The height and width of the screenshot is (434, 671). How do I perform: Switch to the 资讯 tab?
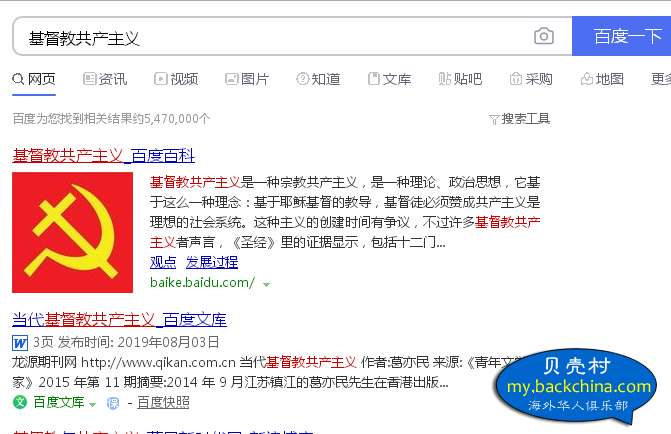pos(105,79)
